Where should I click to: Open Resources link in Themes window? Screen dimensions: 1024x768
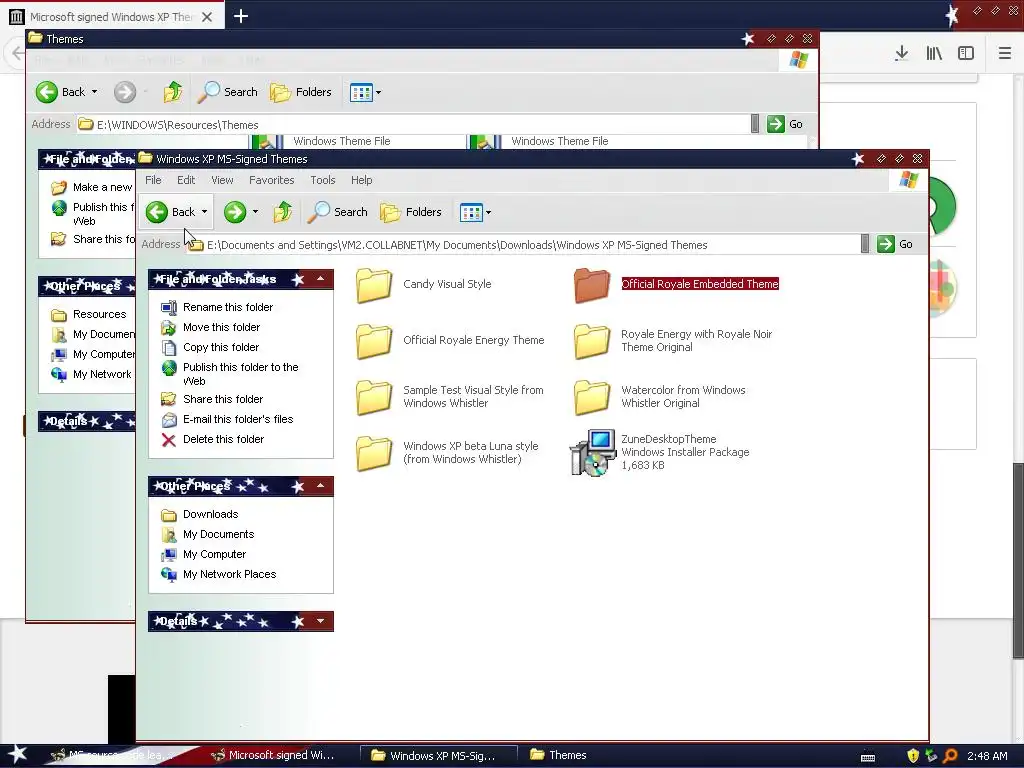coord(89,314)
